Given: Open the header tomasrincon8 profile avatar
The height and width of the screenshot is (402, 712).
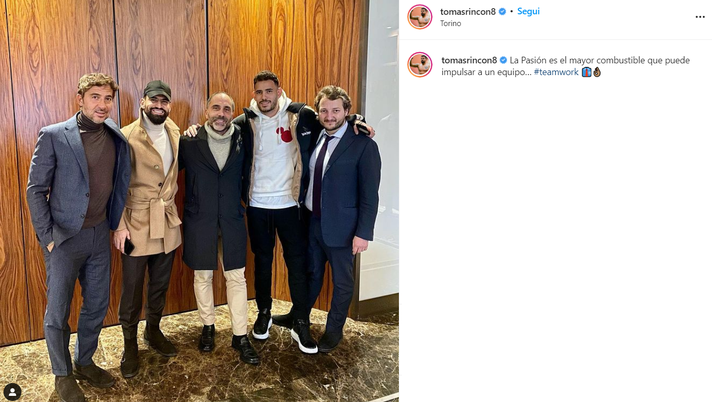Looking at the screenshot, I should coord(420,17).
